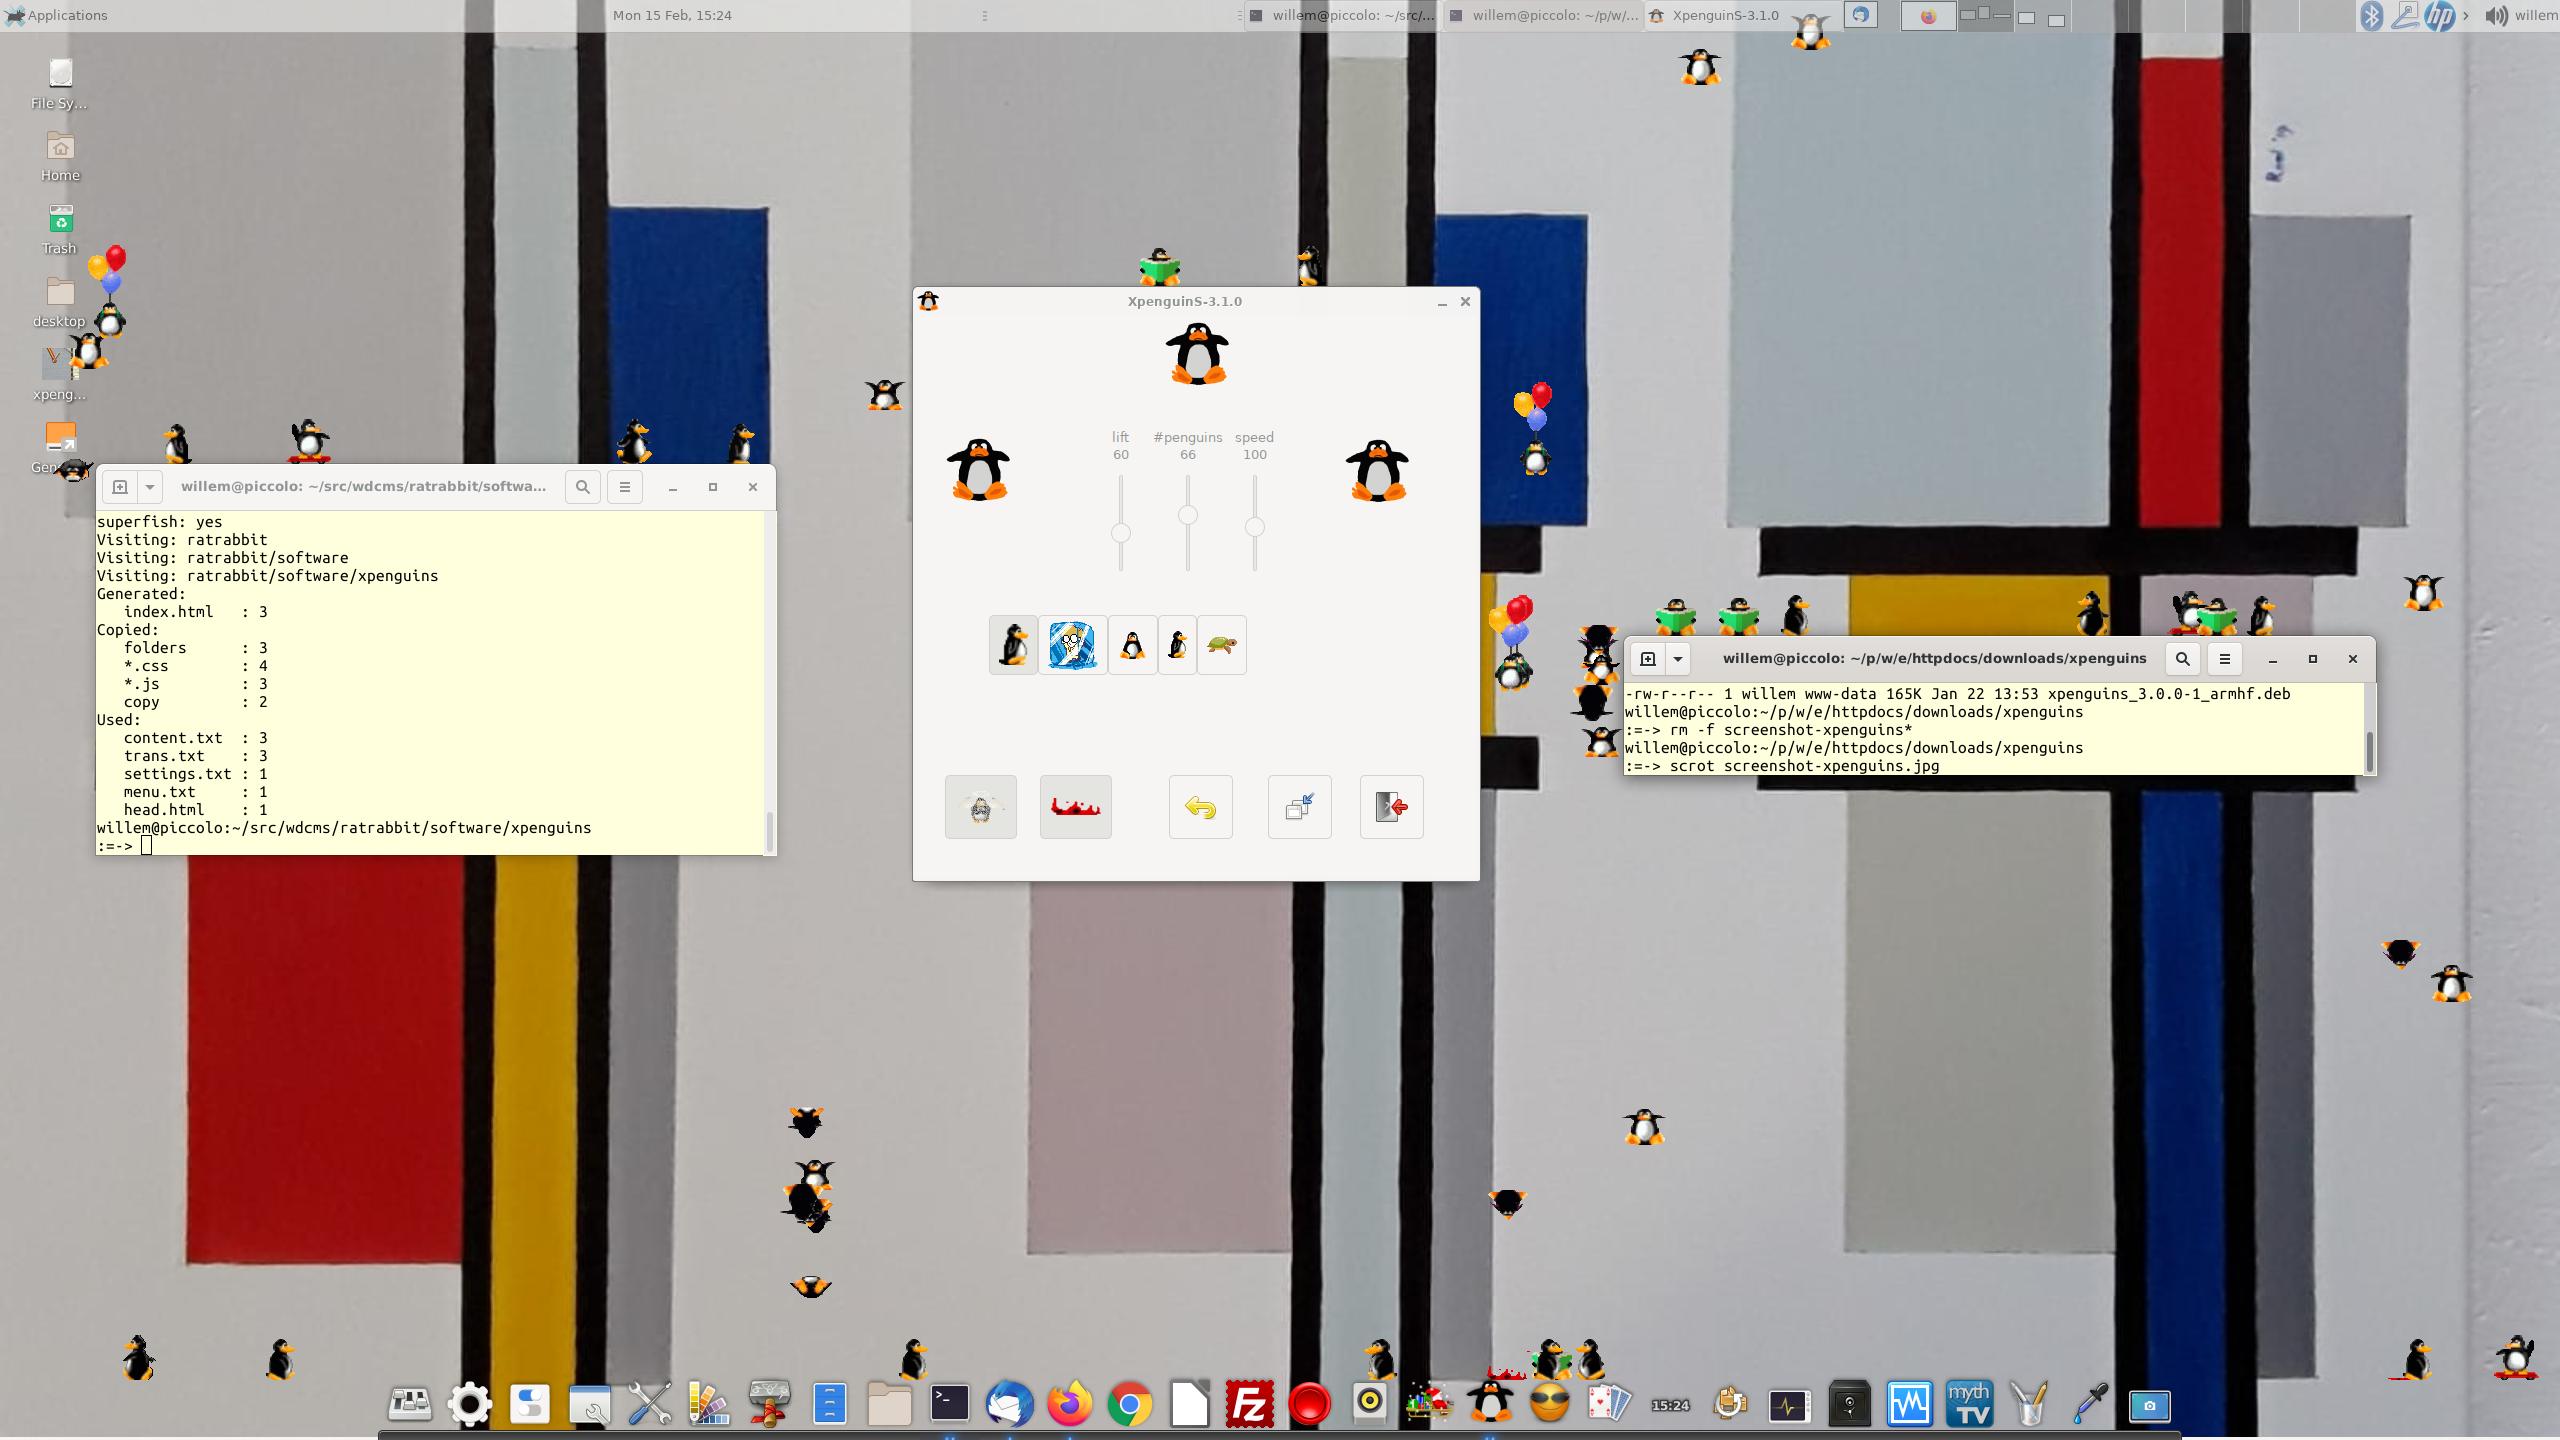Open the Applications menu in the top panel

(56, 15)
